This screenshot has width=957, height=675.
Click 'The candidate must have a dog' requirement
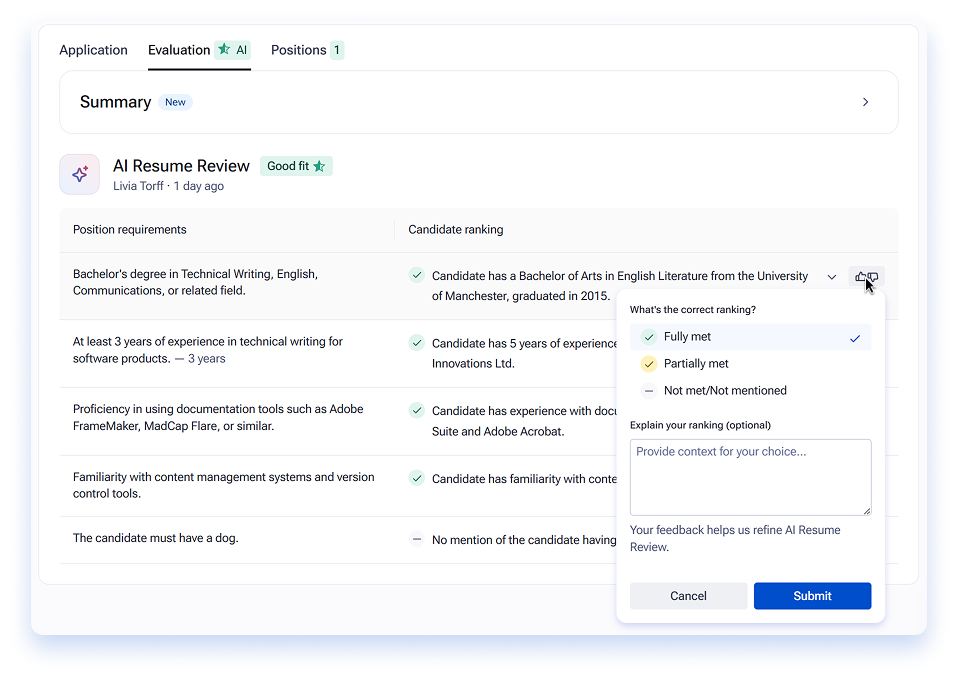pyautogui.click(x=156, y=538)
